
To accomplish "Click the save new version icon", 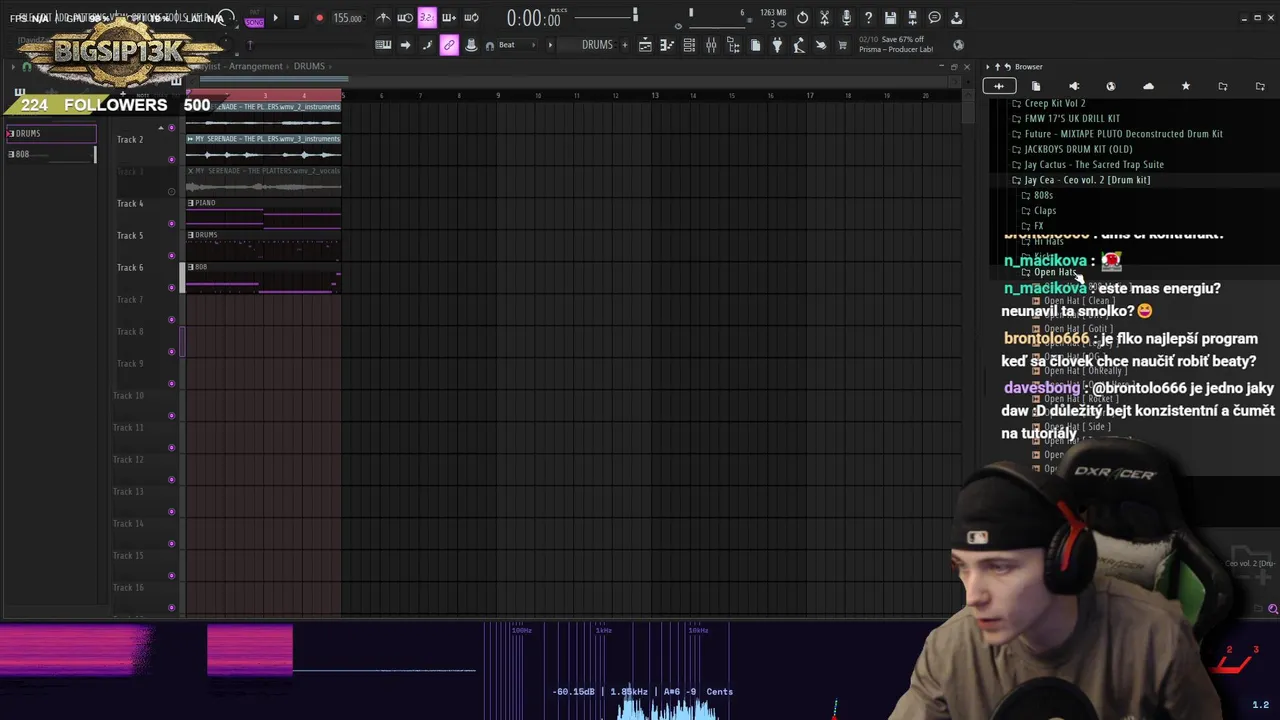I will pyautogui.click(x=912, y=18).
